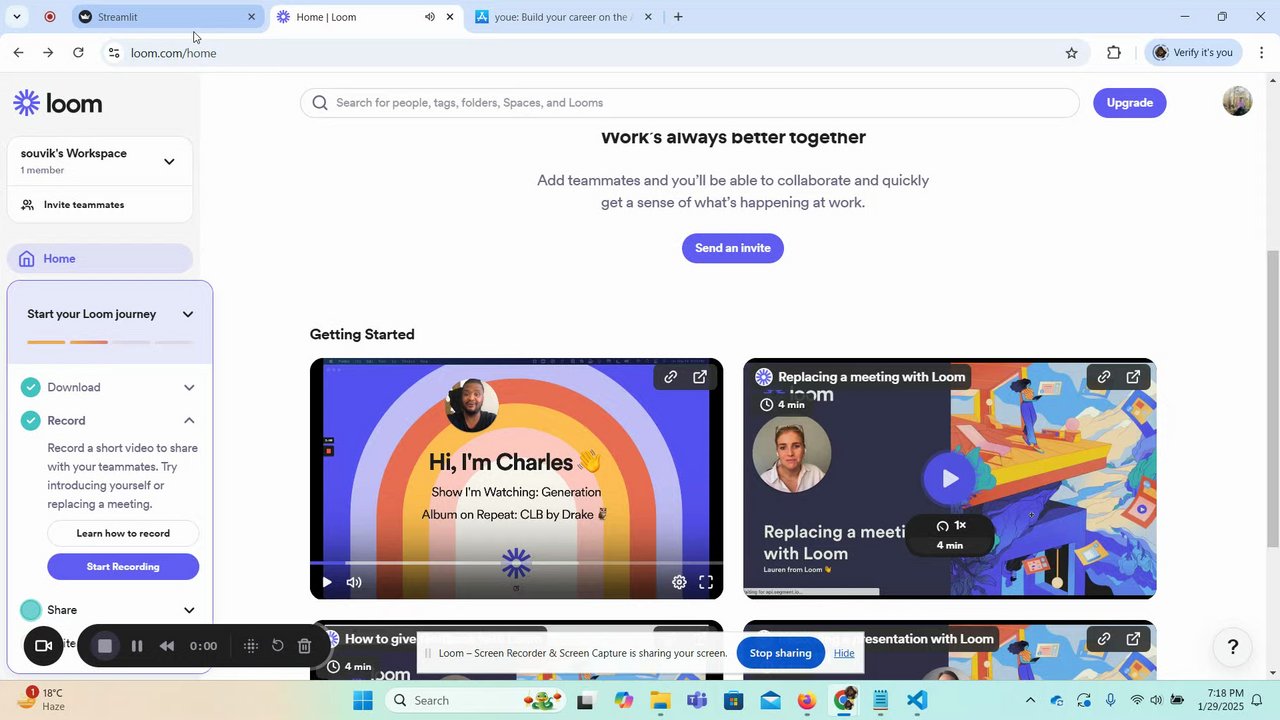Click Invite teammates link
The height and width of the screenshot is (720, 1280).
tap(84, 205)
